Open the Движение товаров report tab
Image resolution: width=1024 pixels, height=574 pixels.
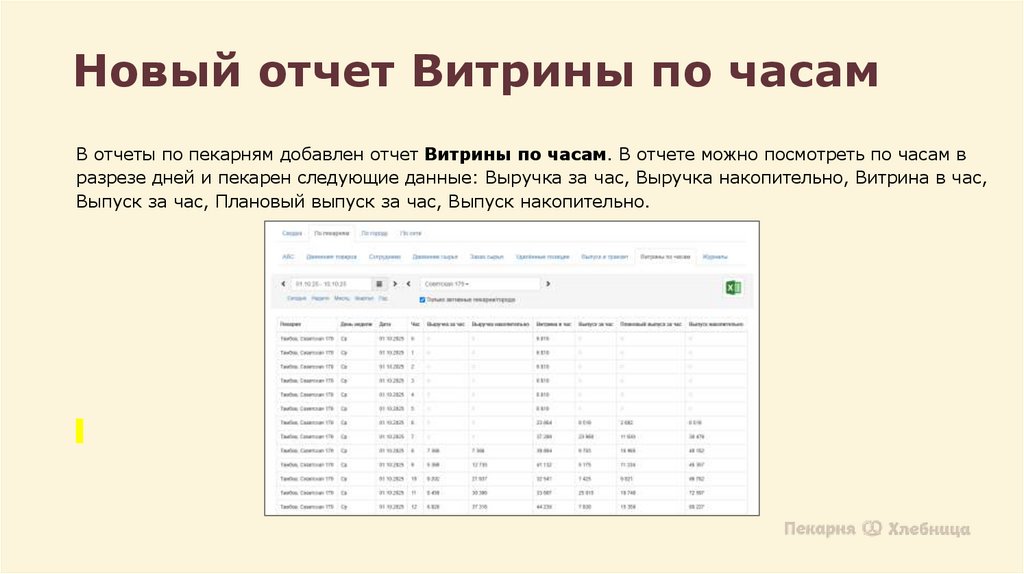[x=331, y=257]
